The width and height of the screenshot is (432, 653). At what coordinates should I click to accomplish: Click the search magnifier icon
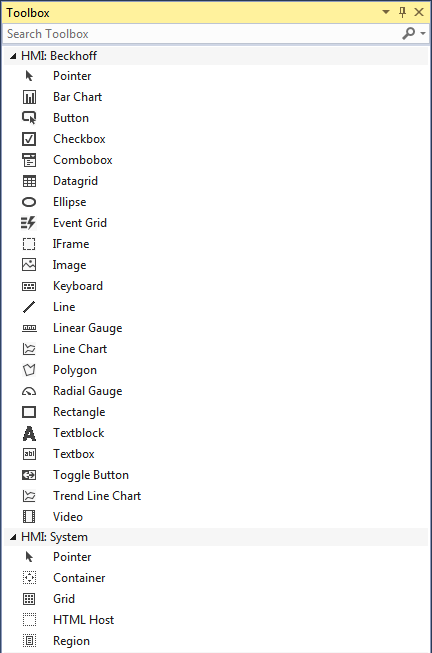(x=409, y=33)
